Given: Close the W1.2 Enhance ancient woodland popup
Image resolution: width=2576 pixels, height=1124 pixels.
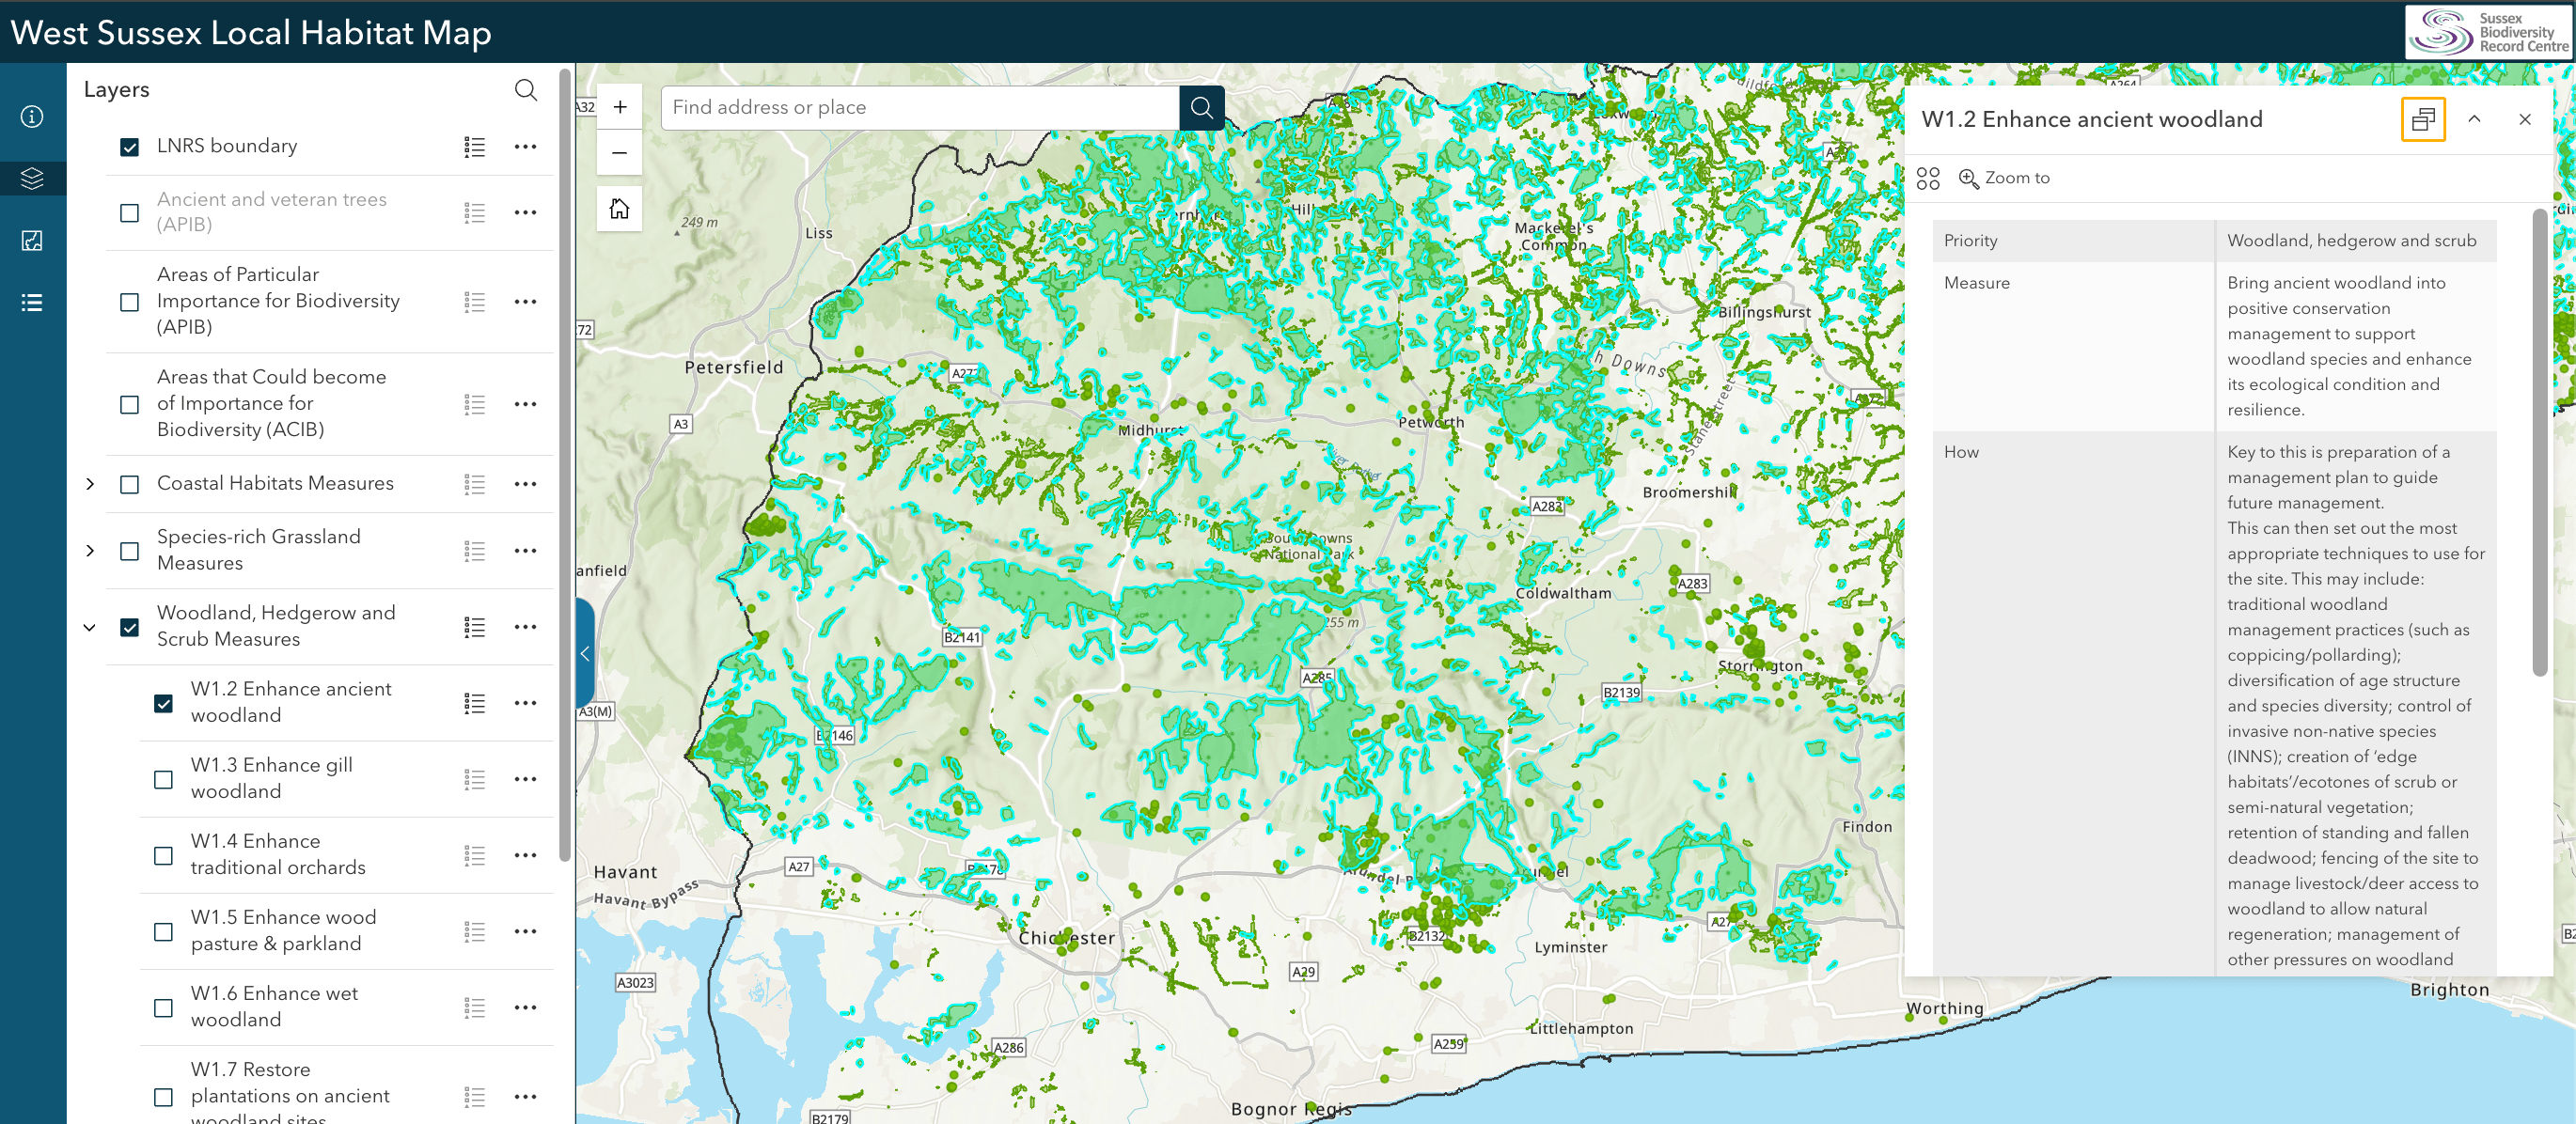Looking at the screenshot, I should click(2525, 119).
